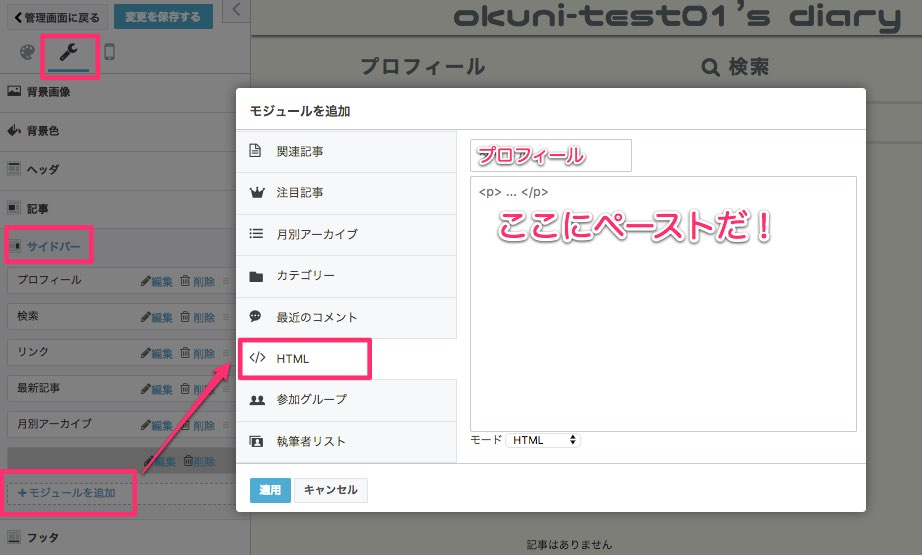Edit the 月別アーカイブ sidebar module
The height and width of the screenshot is (555, 922).
(156, 425)
